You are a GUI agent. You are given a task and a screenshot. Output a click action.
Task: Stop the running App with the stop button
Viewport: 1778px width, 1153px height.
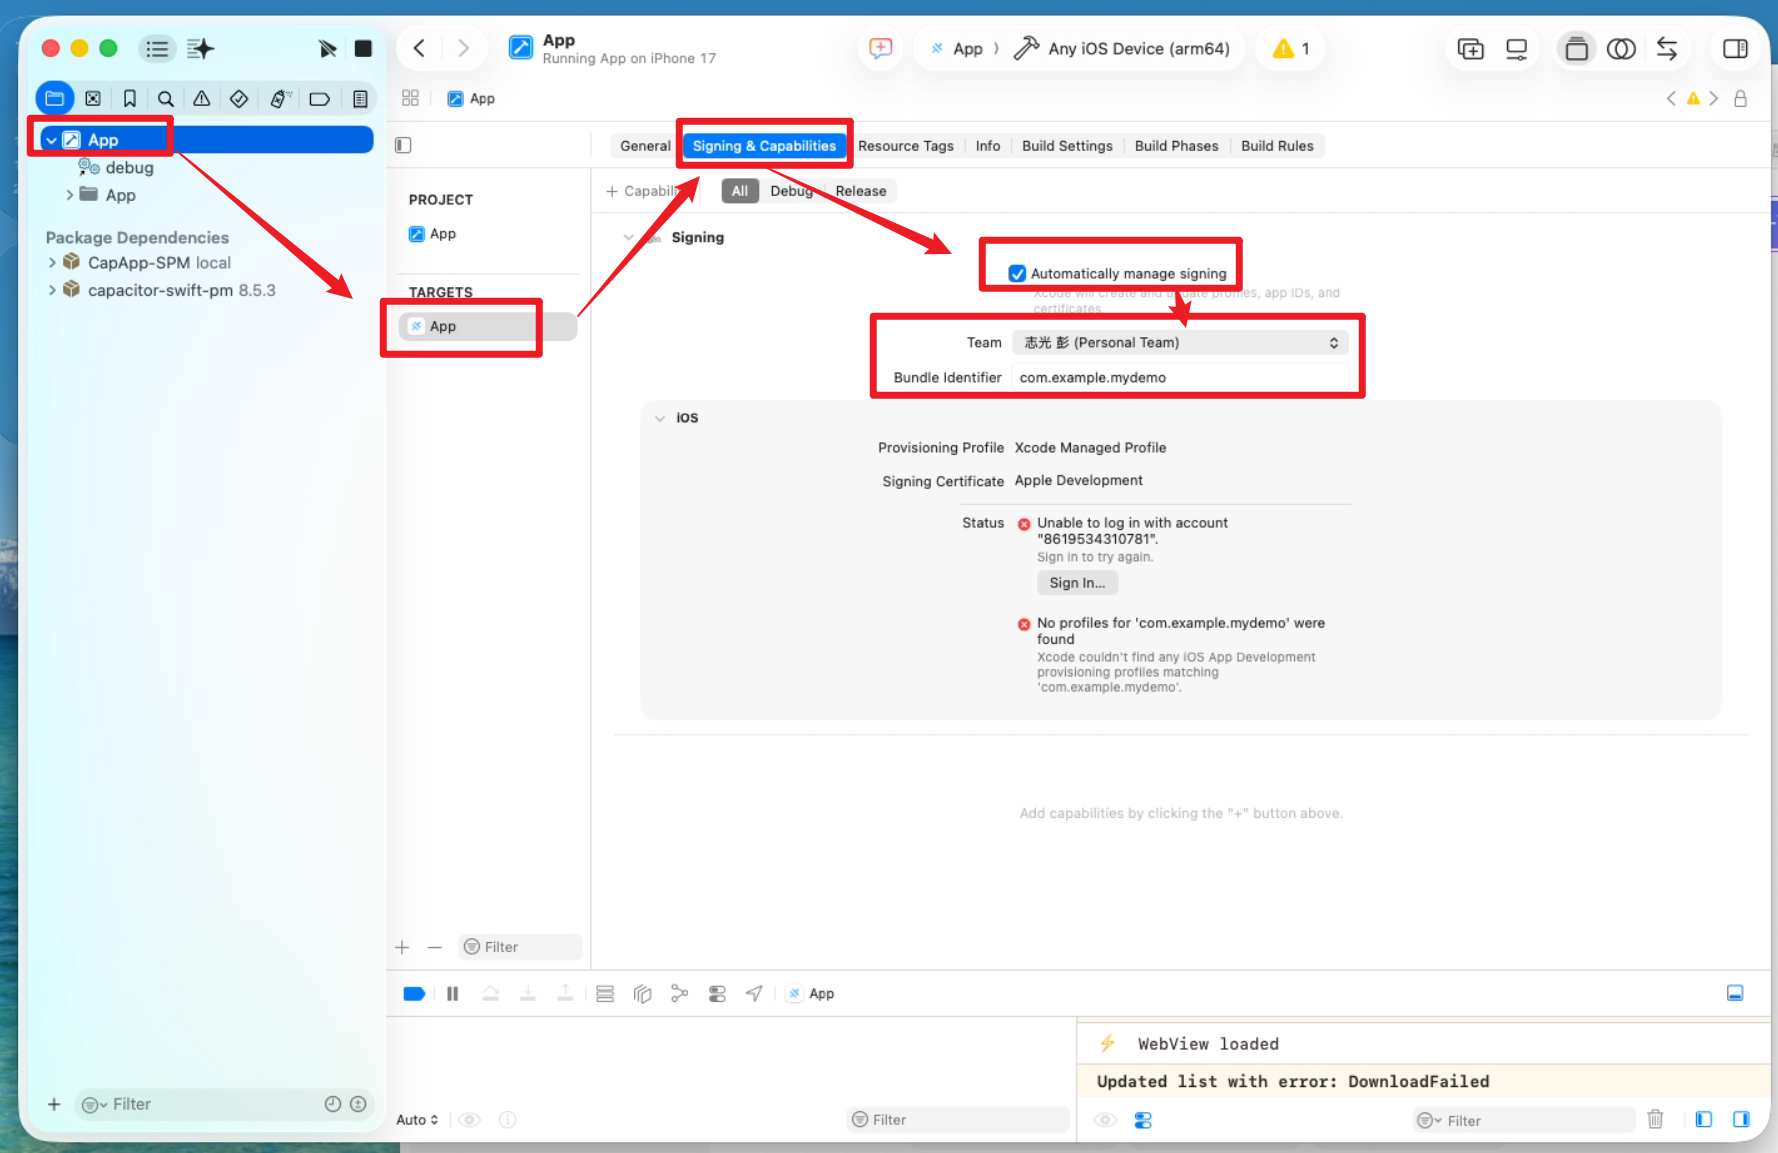363,48
